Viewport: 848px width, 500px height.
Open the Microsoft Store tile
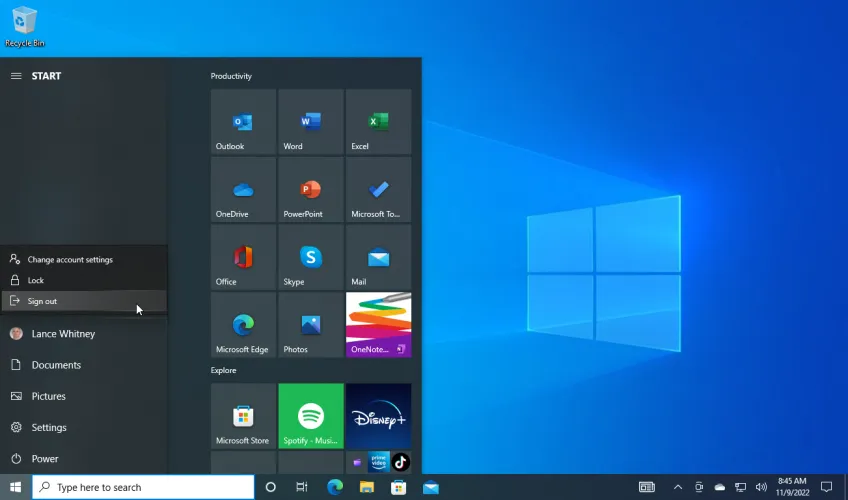[243, 416]
